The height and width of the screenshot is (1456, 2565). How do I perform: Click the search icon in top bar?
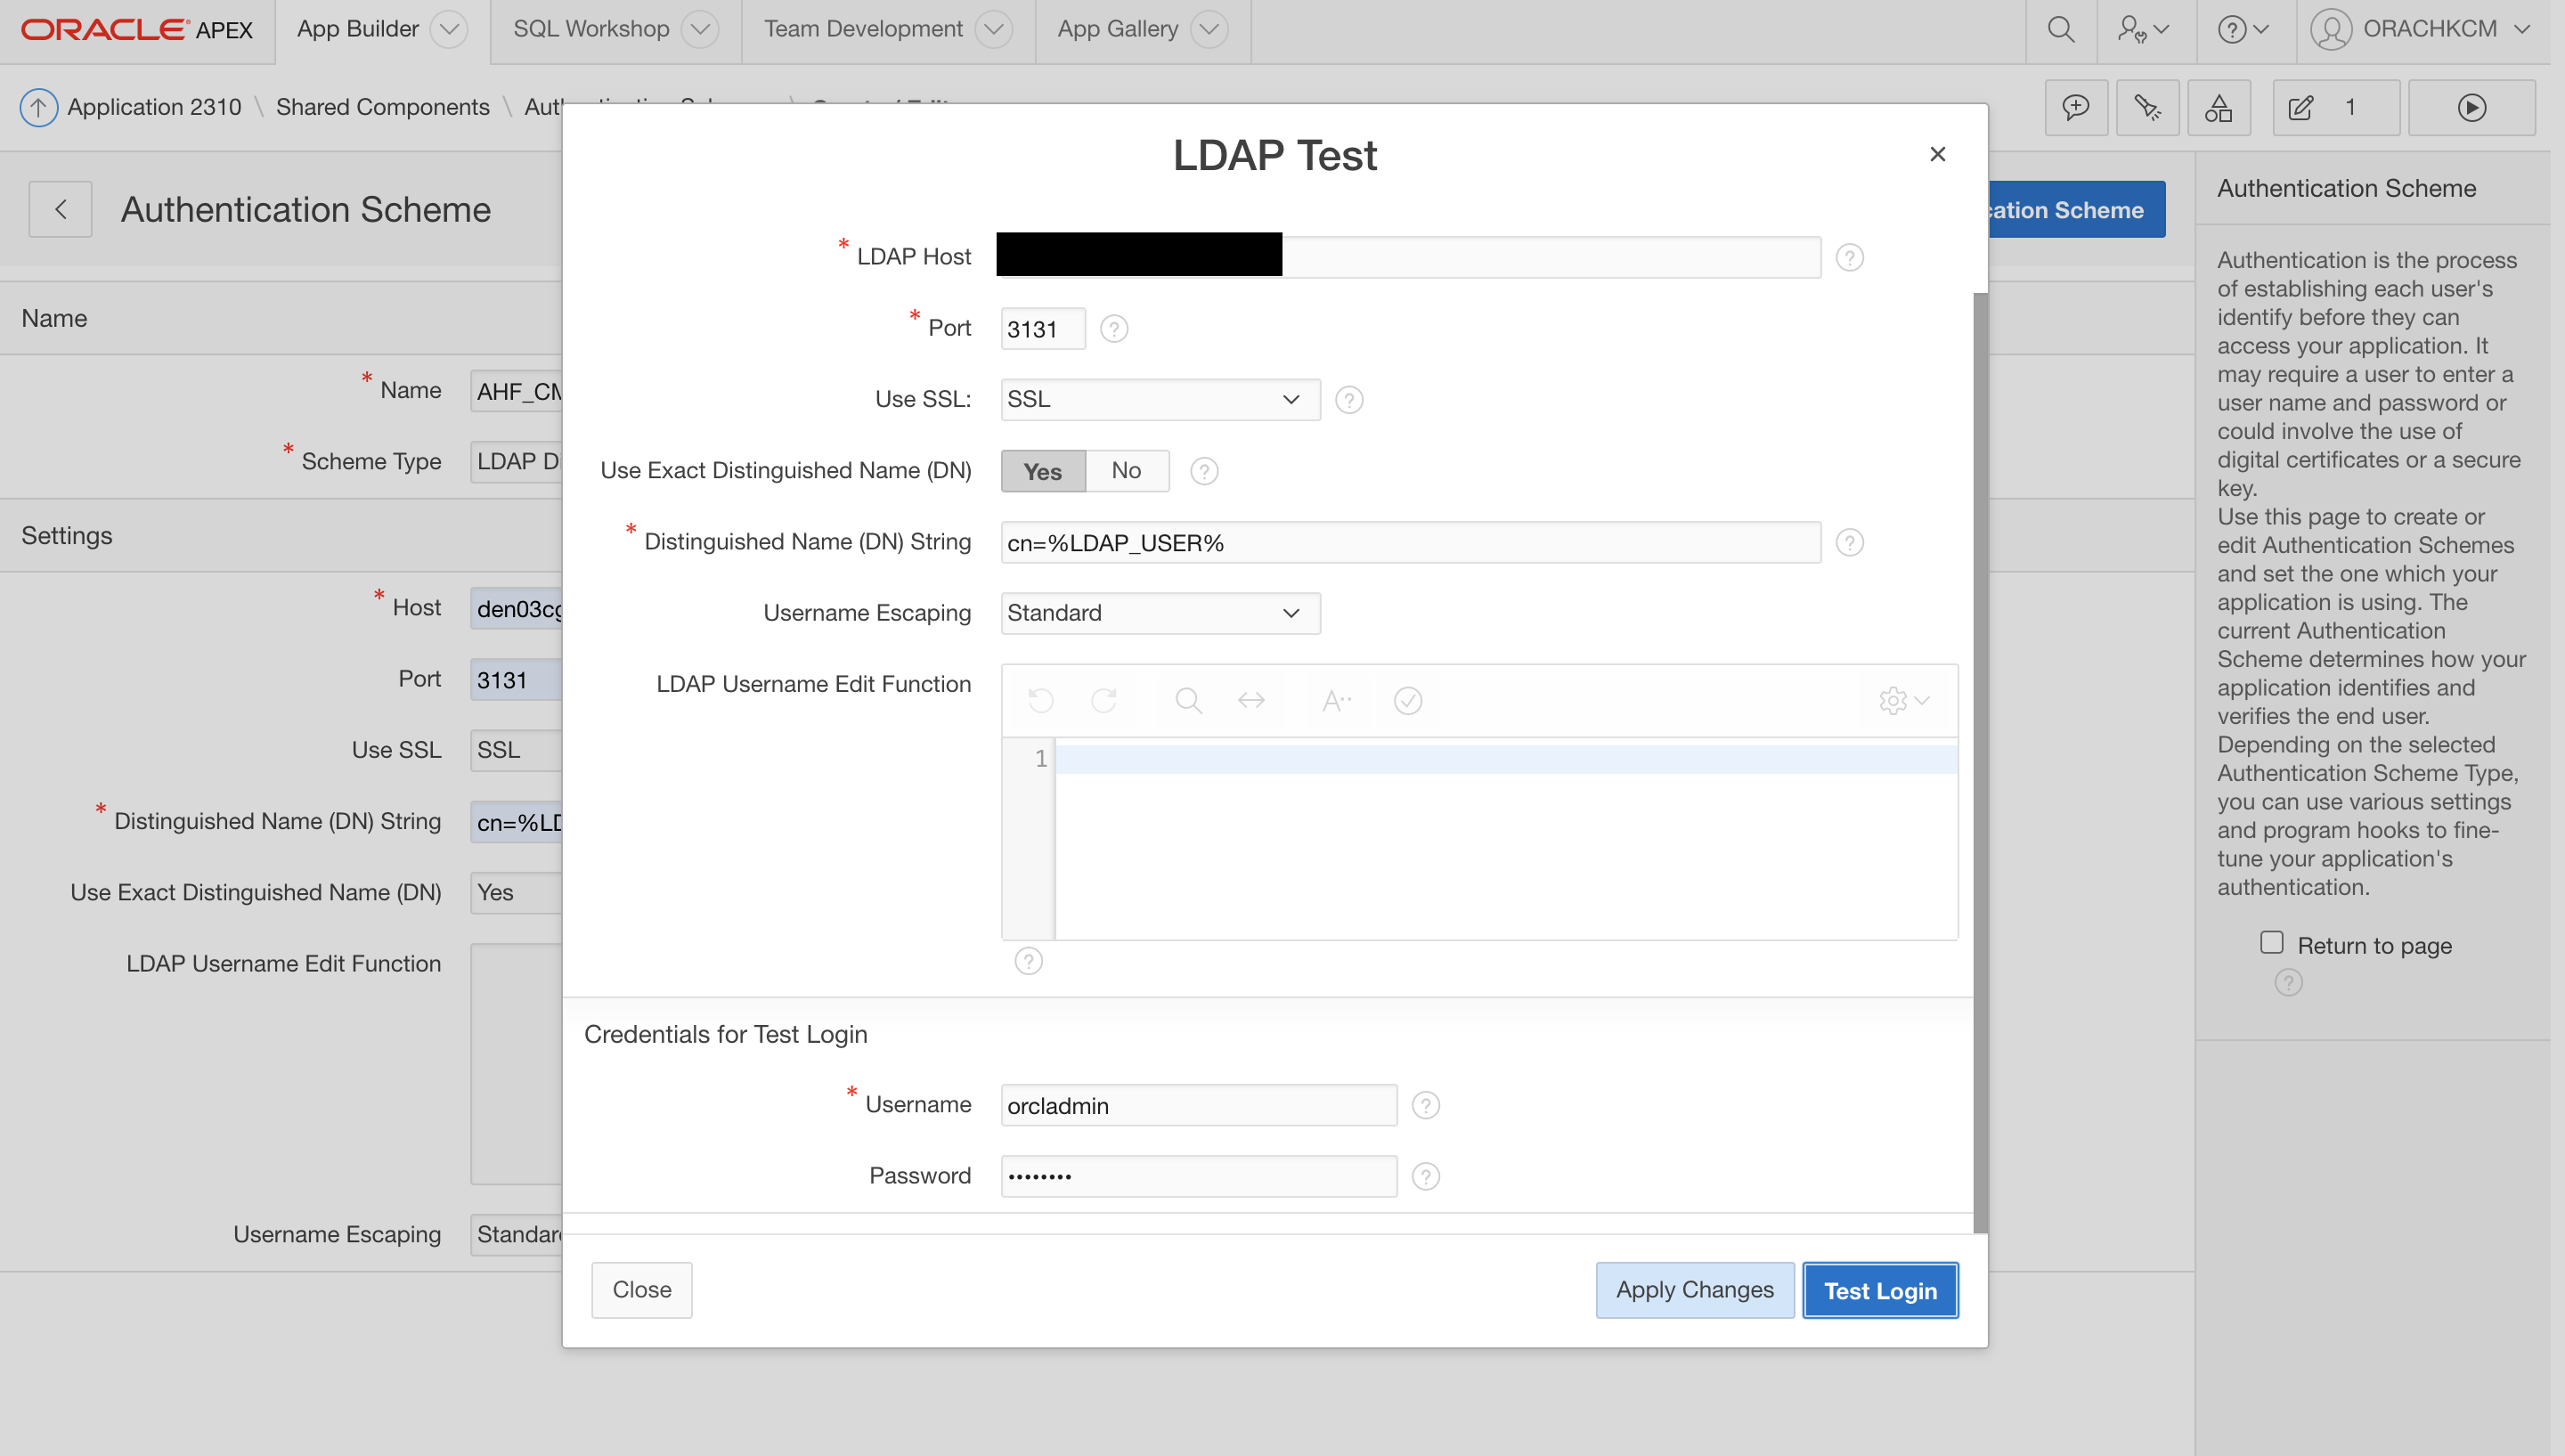coord(2060,29)
